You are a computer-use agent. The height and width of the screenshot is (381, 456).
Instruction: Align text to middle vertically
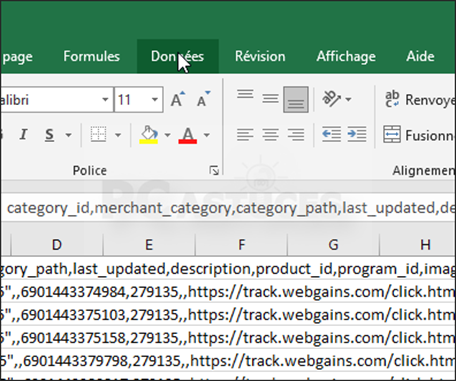270,99
